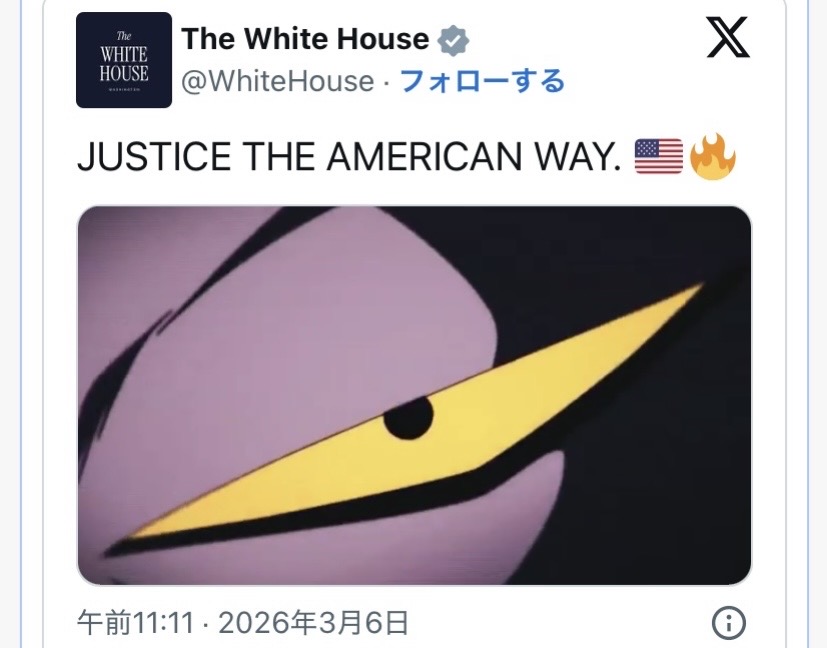The height and width of the screenshot is (648, 827).
Task: Play the embedded anime eye video
Action: pyautogui.click(x=414, y=395)
